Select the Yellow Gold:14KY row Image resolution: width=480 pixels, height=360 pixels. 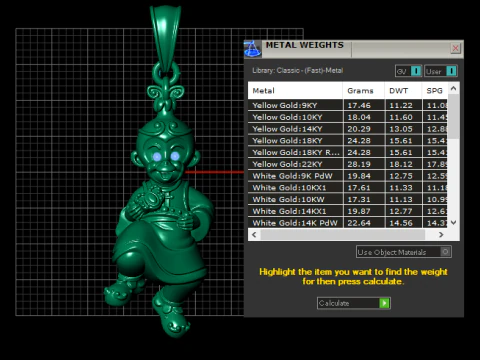point(348,129)
